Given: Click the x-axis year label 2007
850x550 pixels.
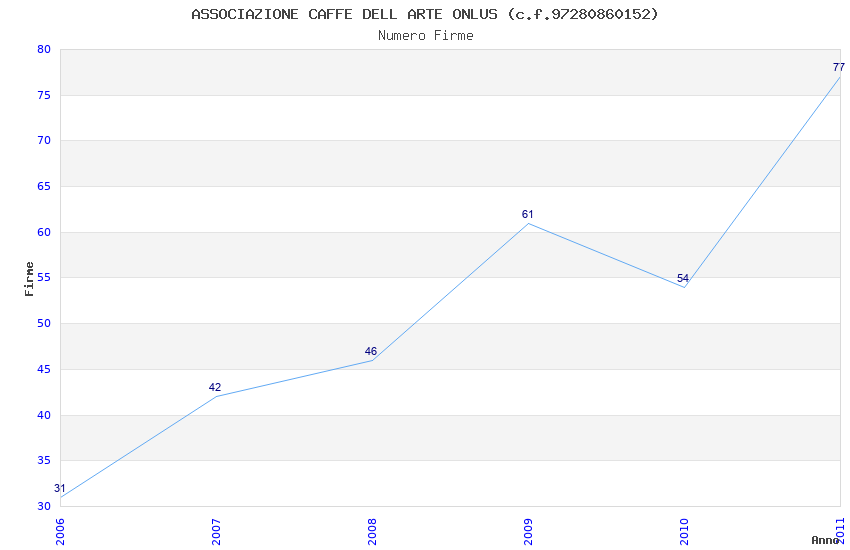Looking at the screenshot, I should click(216, 531).
